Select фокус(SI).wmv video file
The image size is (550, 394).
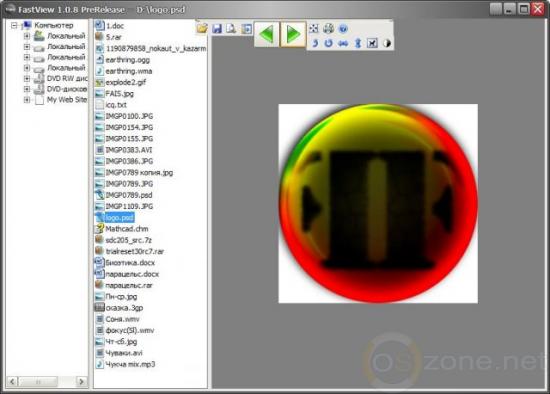pos(130,330)
